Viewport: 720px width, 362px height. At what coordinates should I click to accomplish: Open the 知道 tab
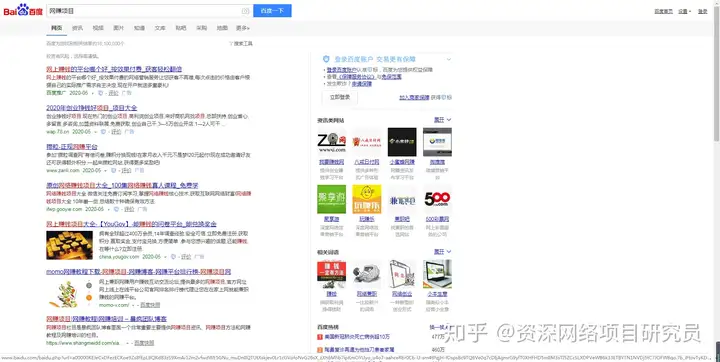pos(139,28)
